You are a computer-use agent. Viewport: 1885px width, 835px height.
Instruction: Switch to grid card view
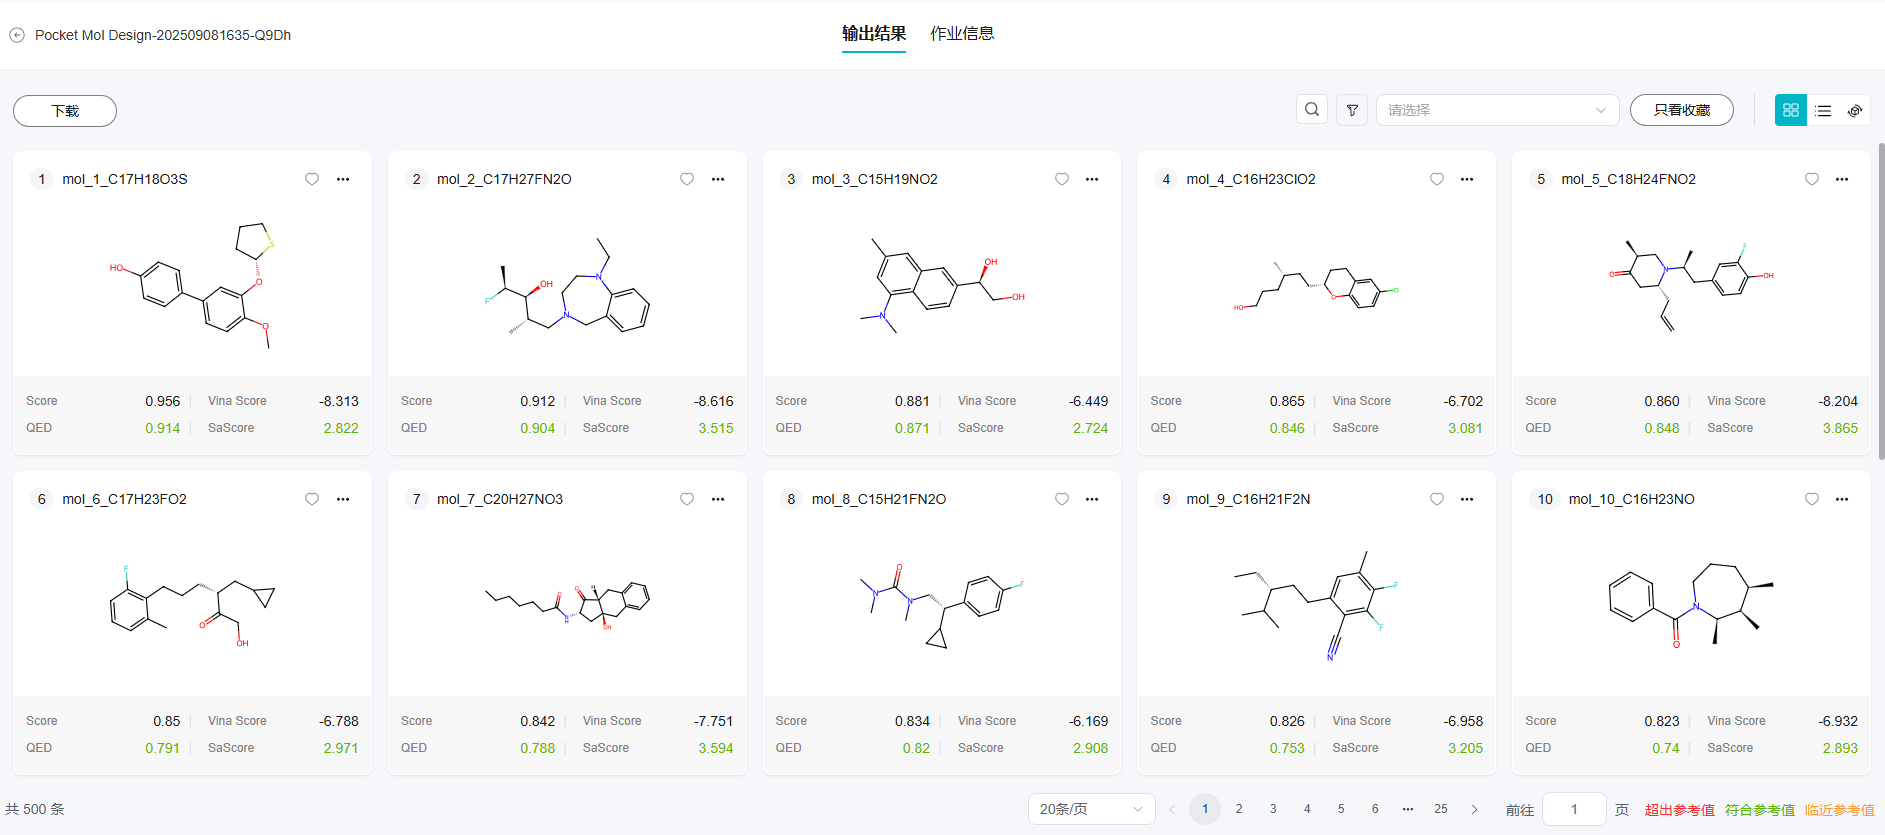(x=1790, y=110)
